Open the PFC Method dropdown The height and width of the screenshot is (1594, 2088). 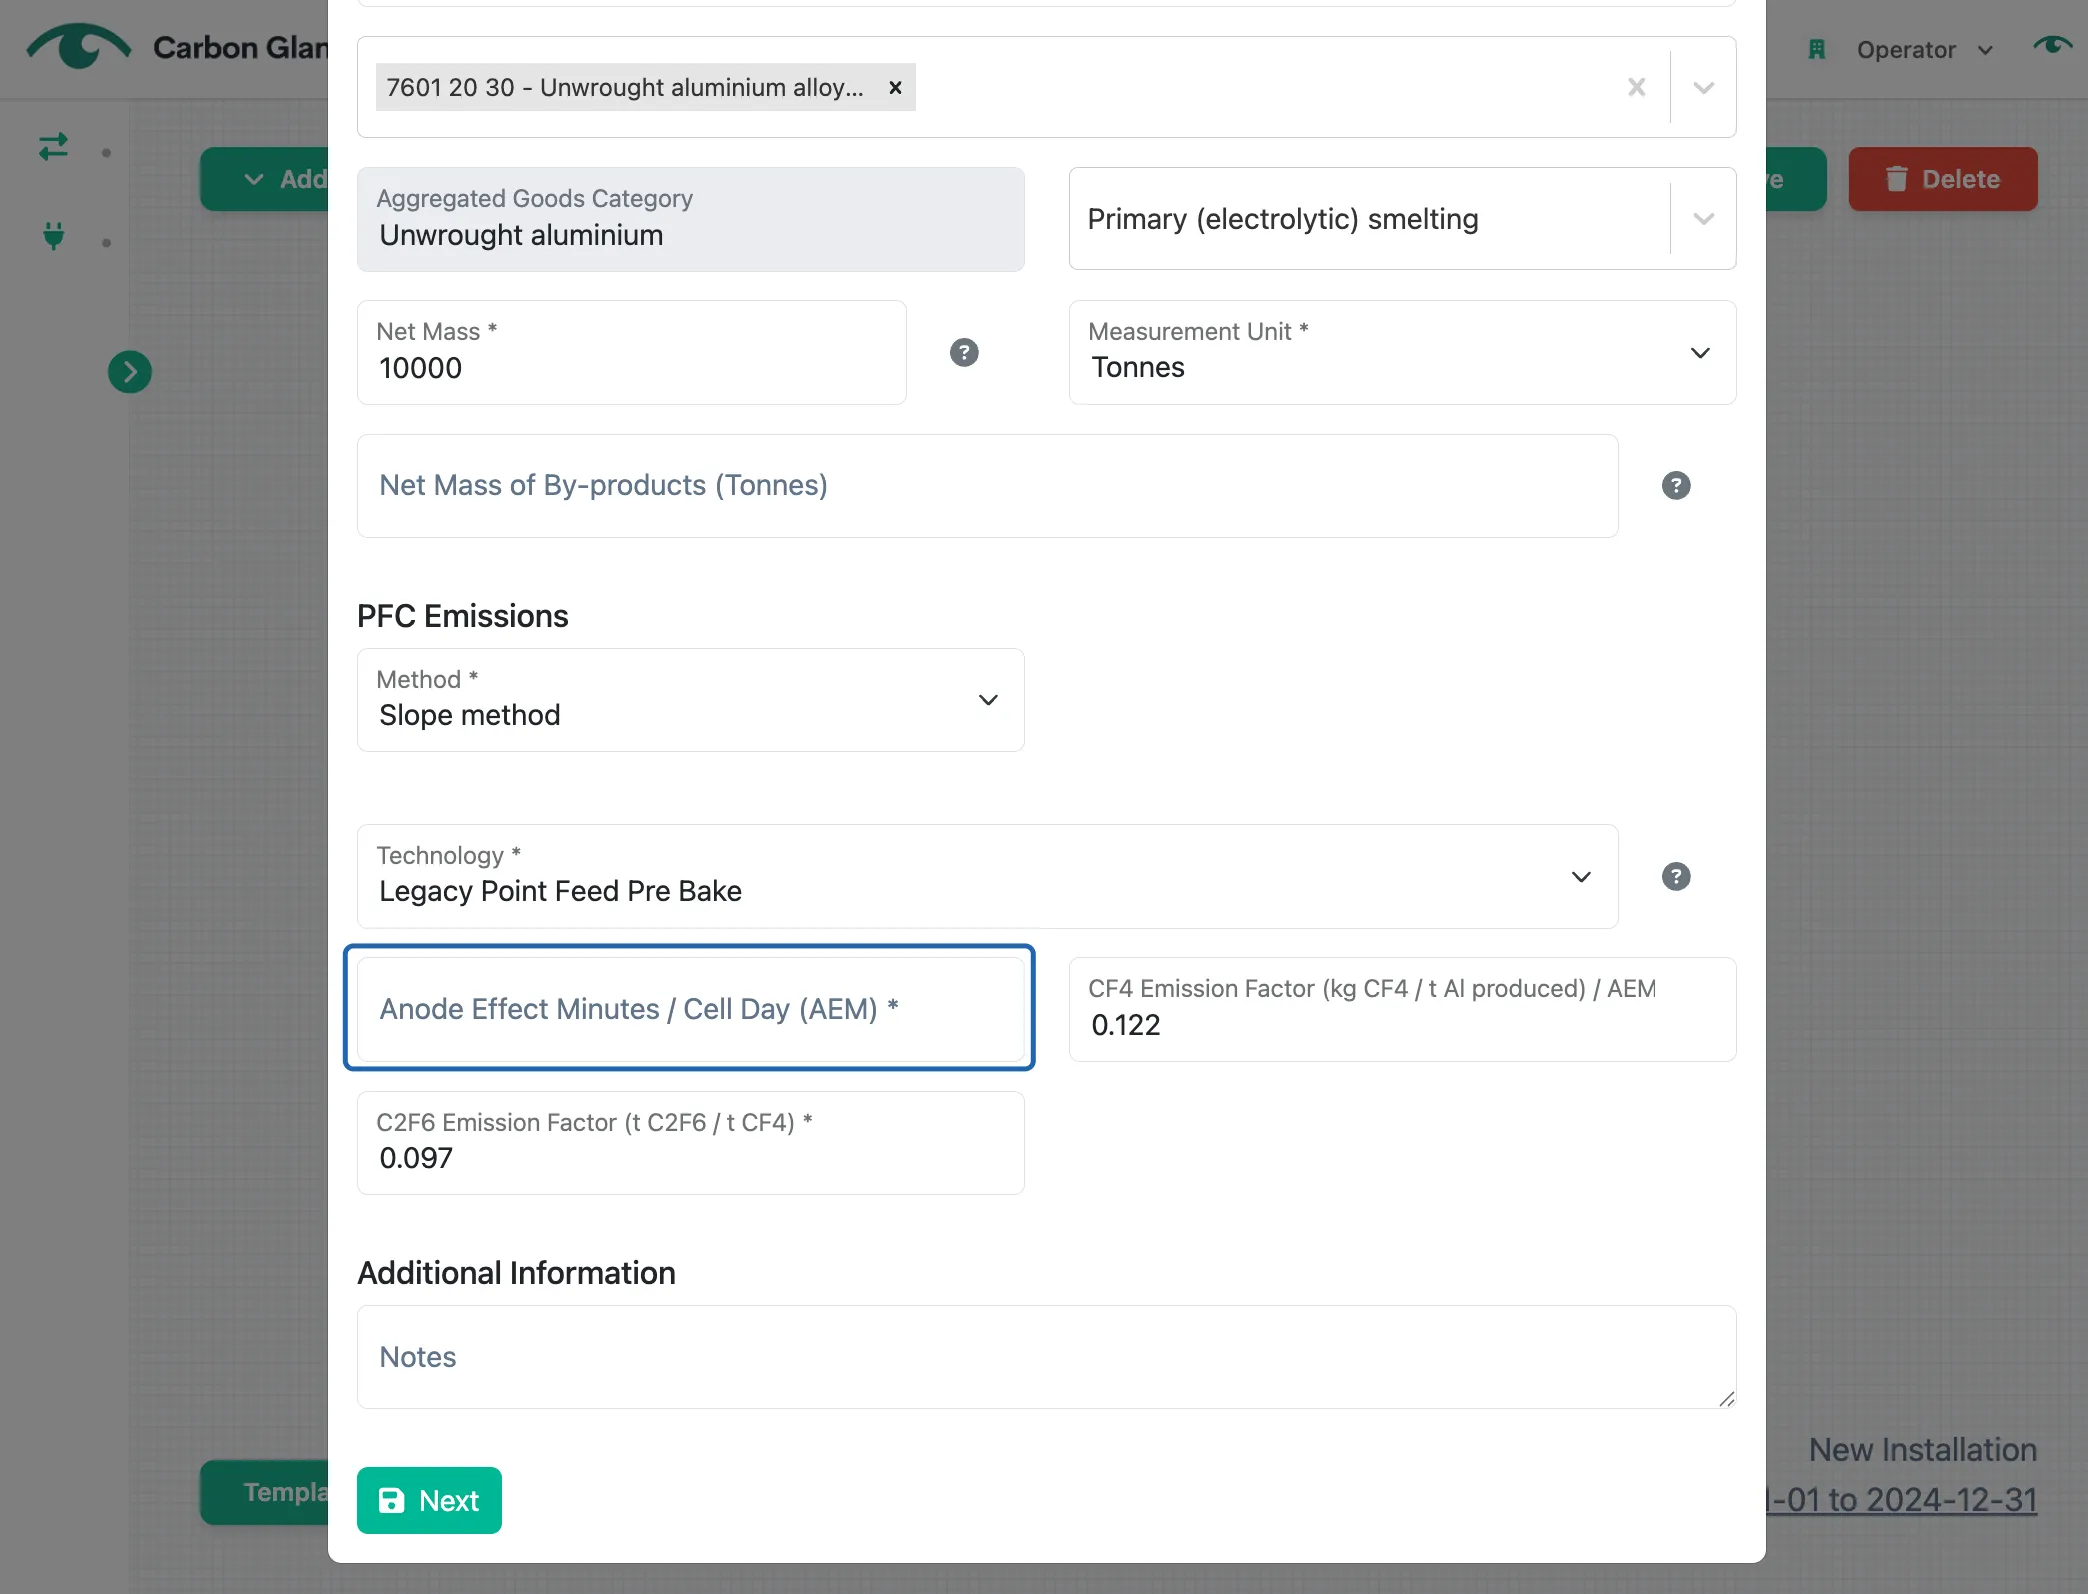(690, 700)
